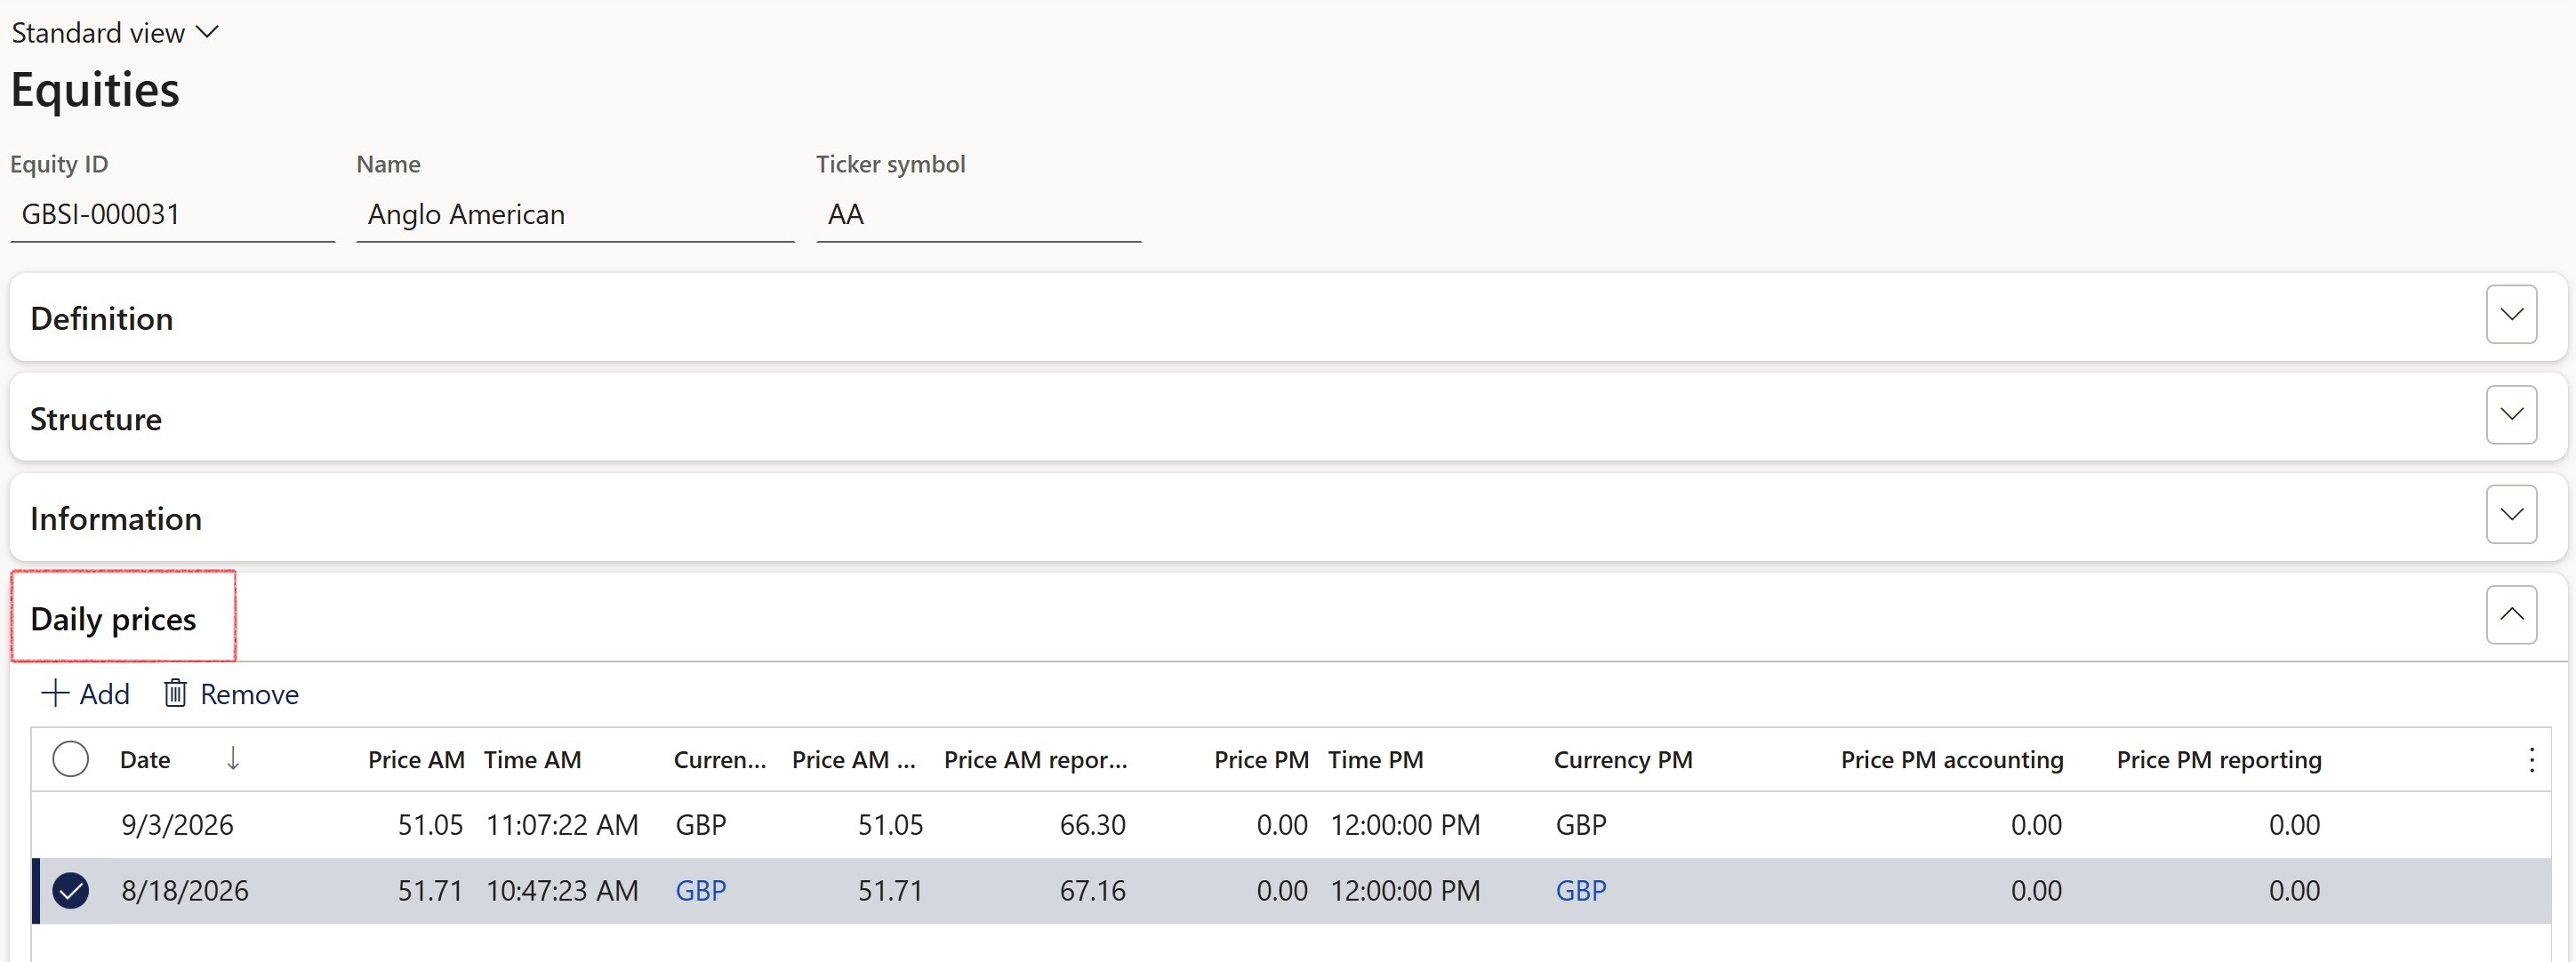Click the Date sort descending arrow
The width and height of the screenshot is (2576, 962).
233,758
